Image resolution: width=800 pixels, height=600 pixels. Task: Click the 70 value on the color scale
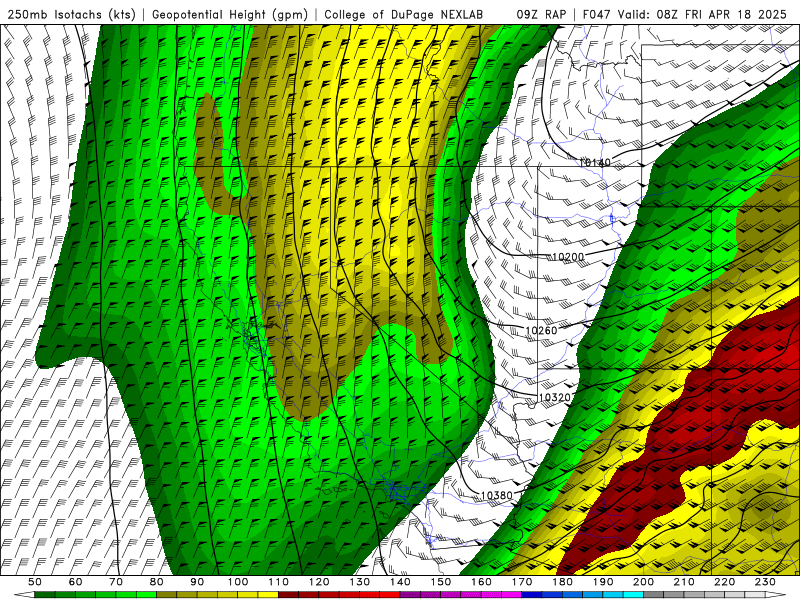tap(116, 582)
